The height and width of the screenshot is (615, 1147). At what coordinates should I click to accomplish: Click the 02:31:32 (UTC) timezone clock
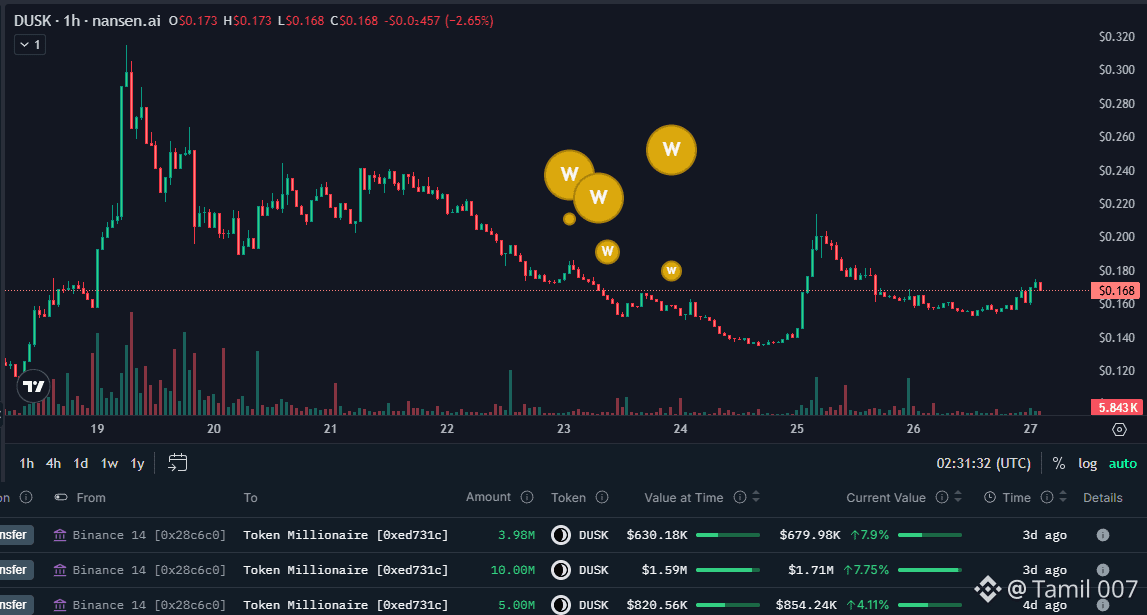983,464
